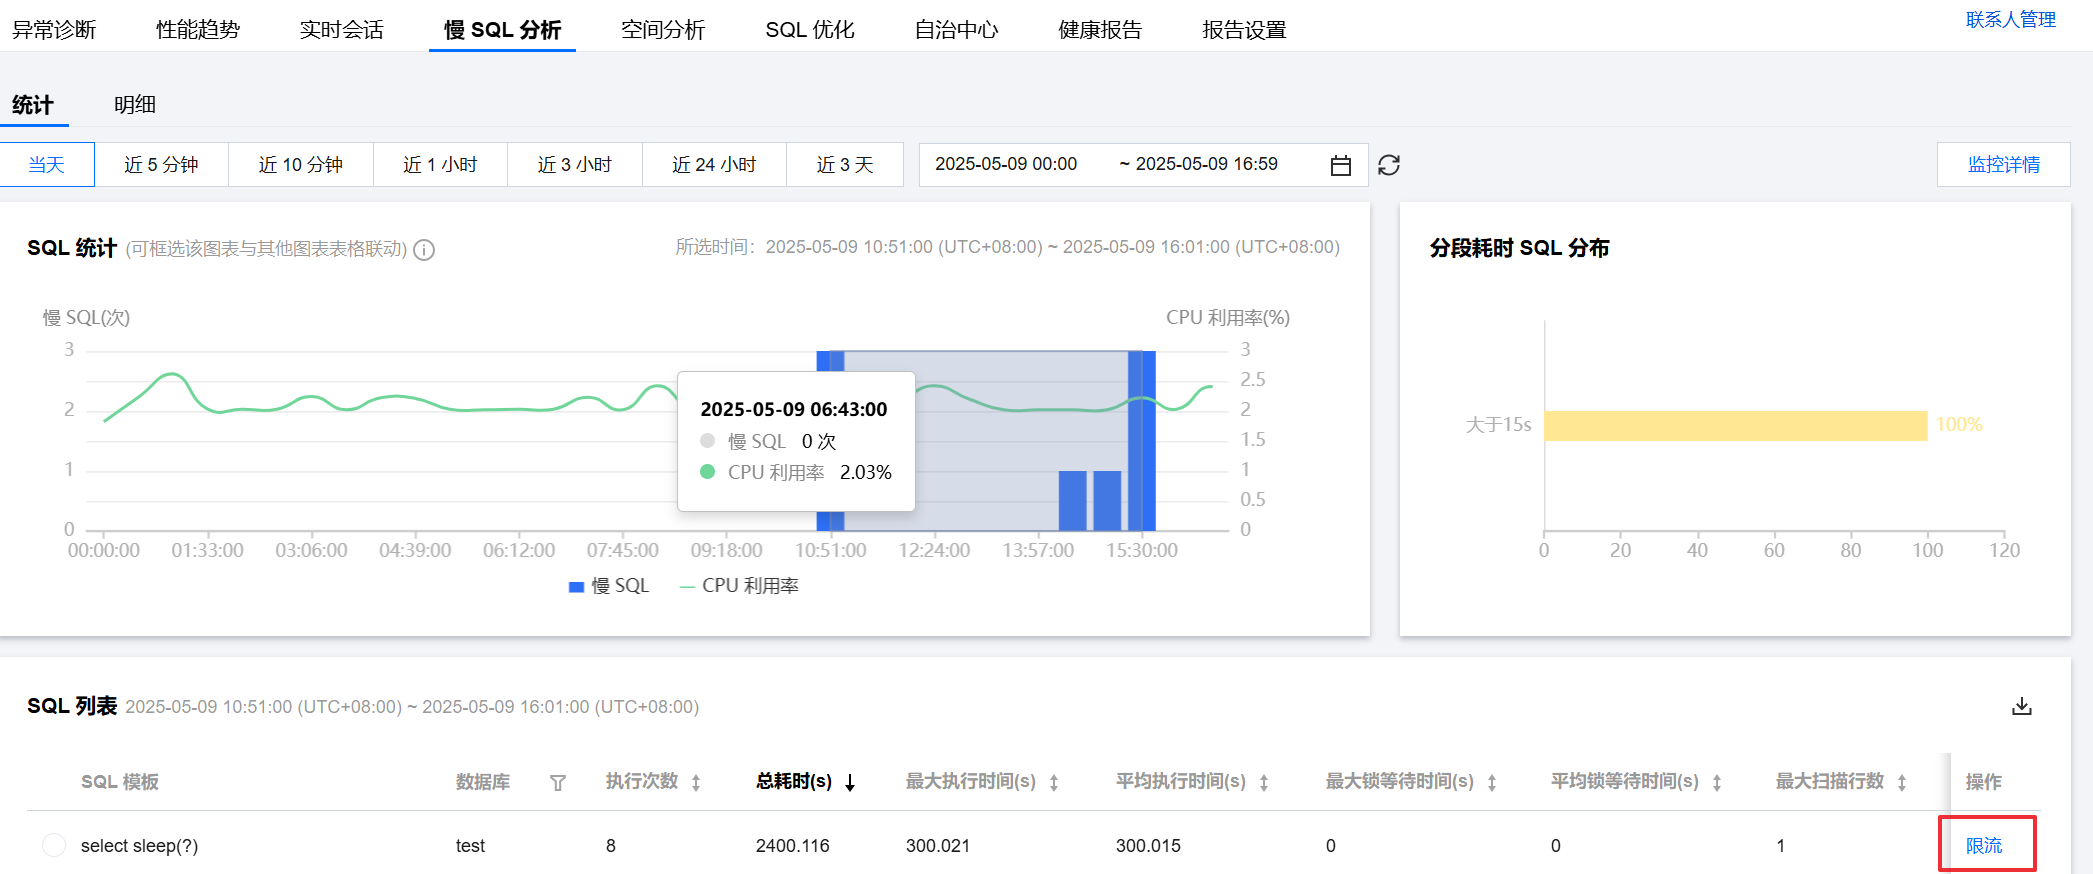
Task: Sort by 最大锁等待时间(s) column arrows
Action: (1492, 783)
